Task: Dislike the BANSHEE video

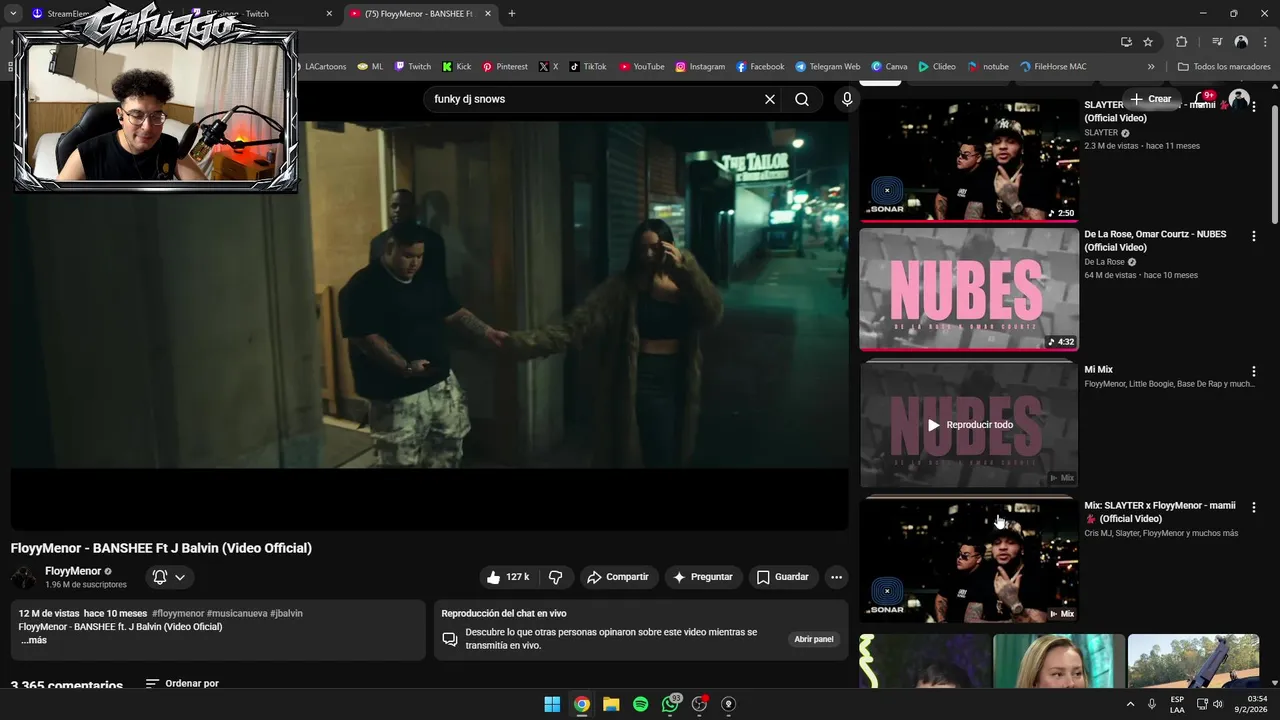Action: 556,577
